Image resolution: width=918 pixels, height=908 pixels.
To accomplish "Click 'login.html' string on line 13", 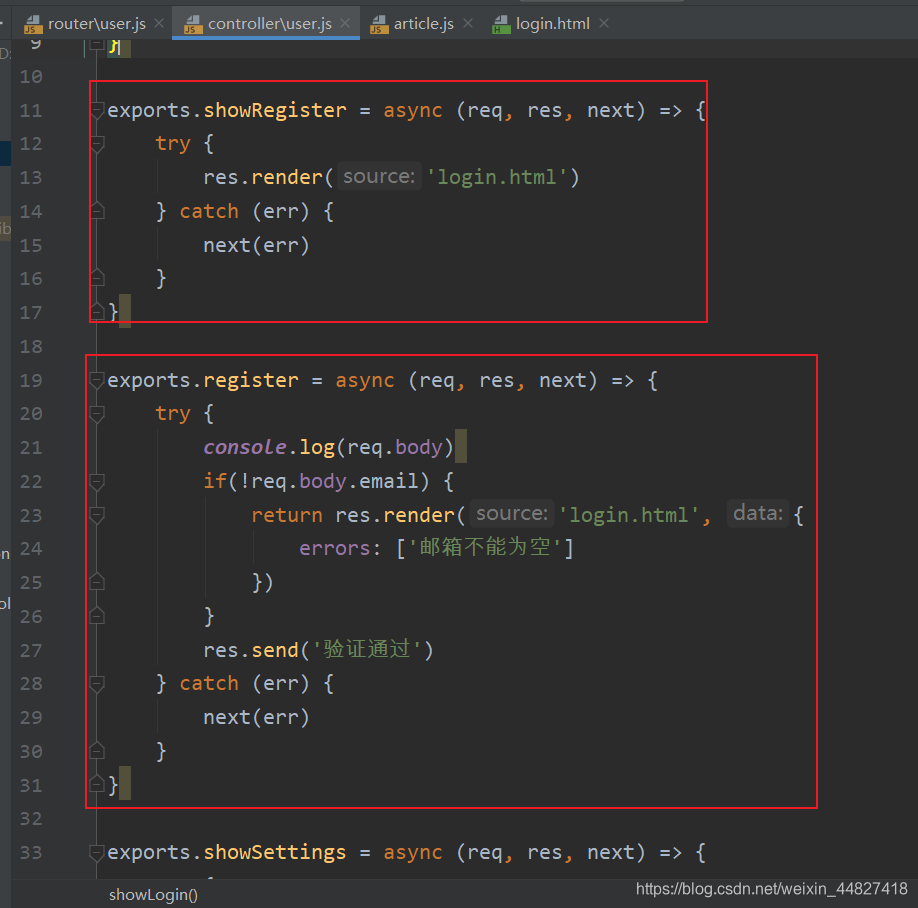I will tap(496, 177).
